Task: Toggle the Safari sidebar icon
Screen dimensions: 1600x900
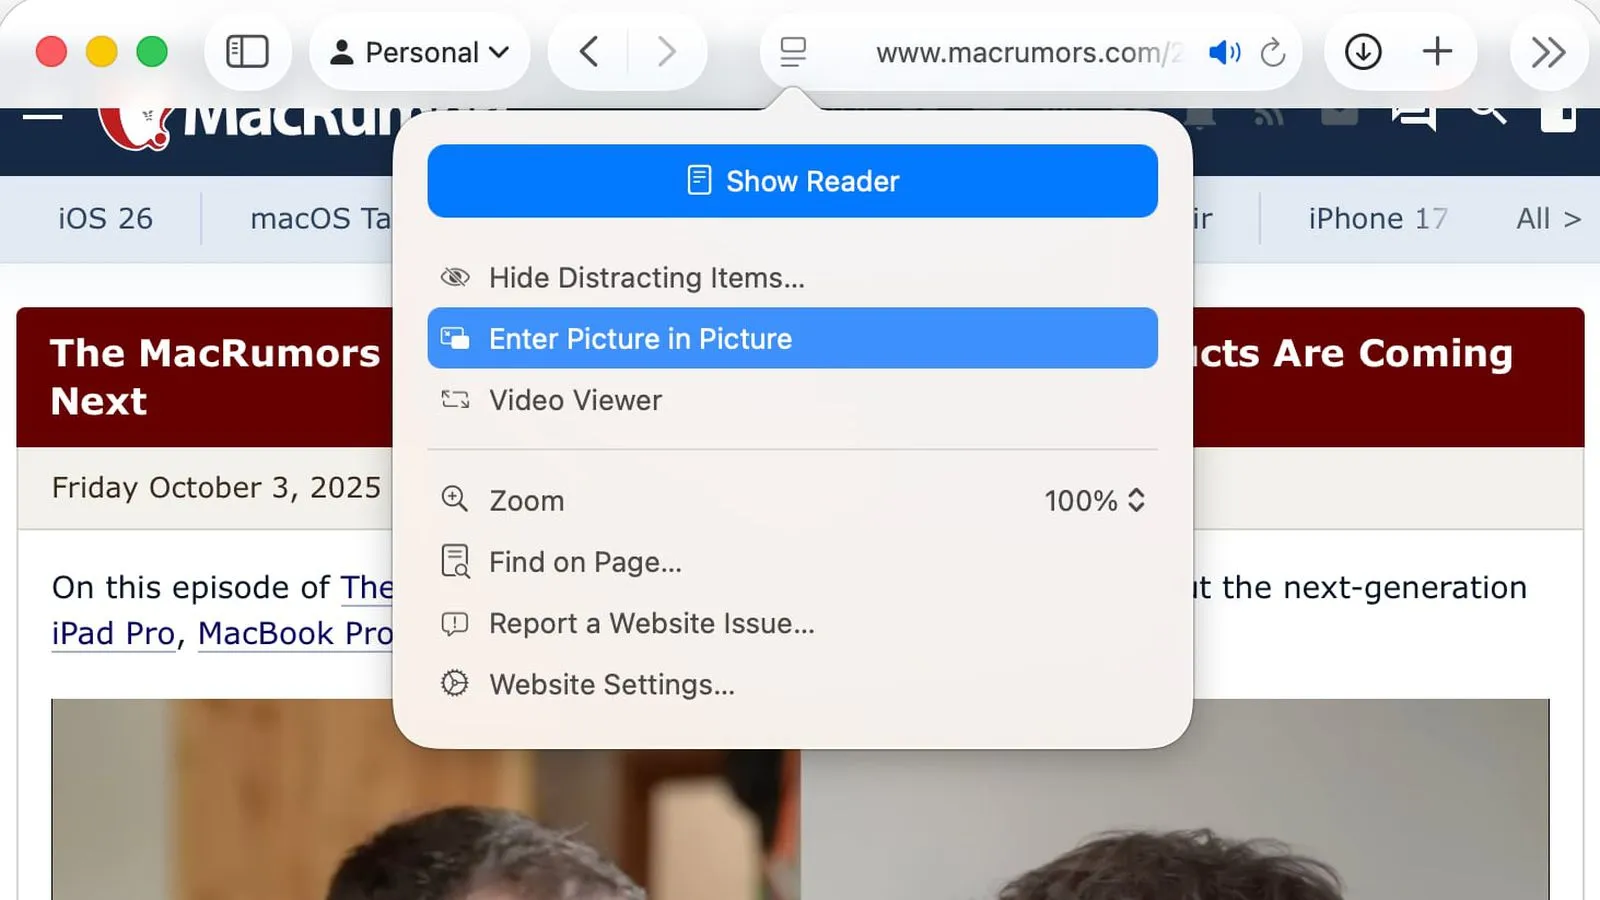Action: click(x=248, y=50)
